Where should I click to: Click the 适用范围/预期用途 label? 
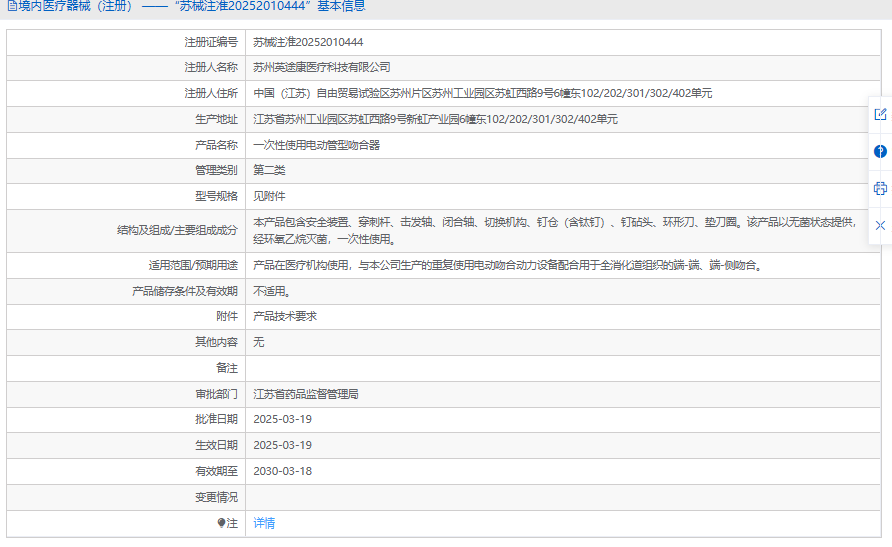[193, 265]
